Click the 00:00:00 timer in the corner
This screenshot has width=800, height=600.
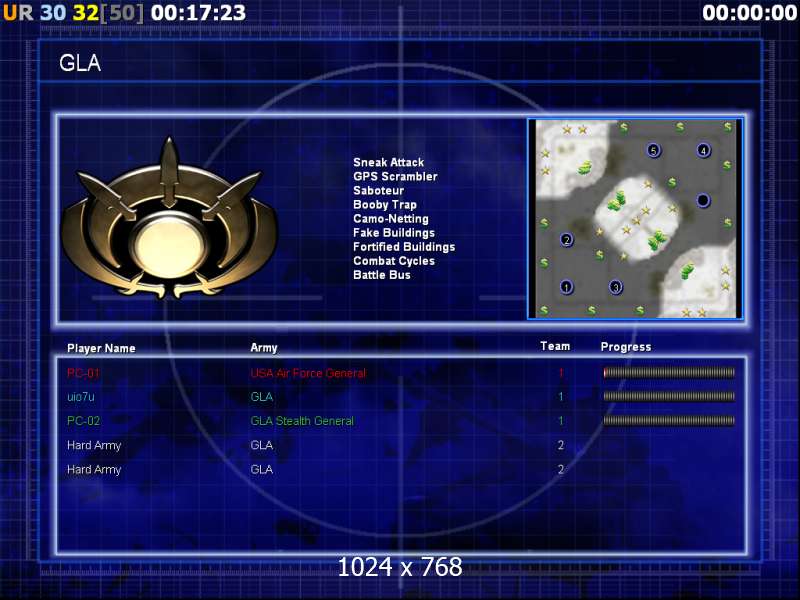pos(749,13)
